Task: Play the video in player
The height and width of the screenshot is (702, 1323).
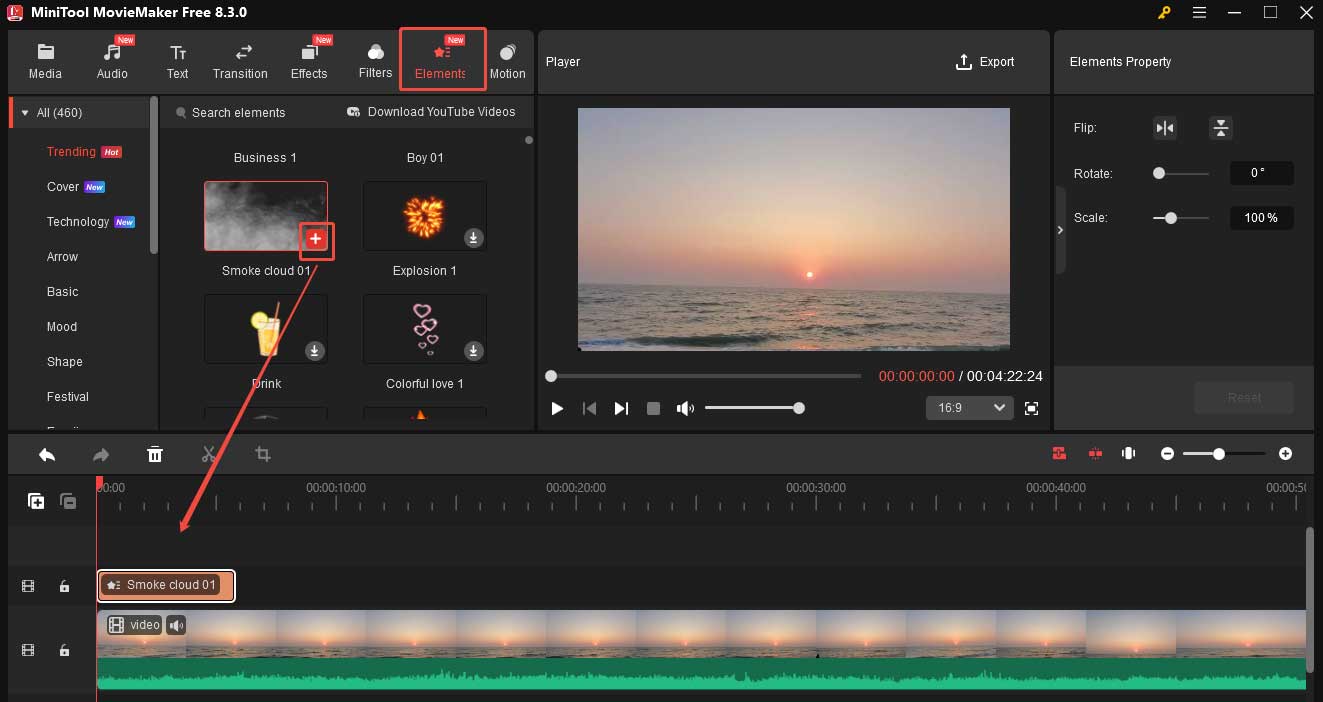Action: tap(558, 408)
